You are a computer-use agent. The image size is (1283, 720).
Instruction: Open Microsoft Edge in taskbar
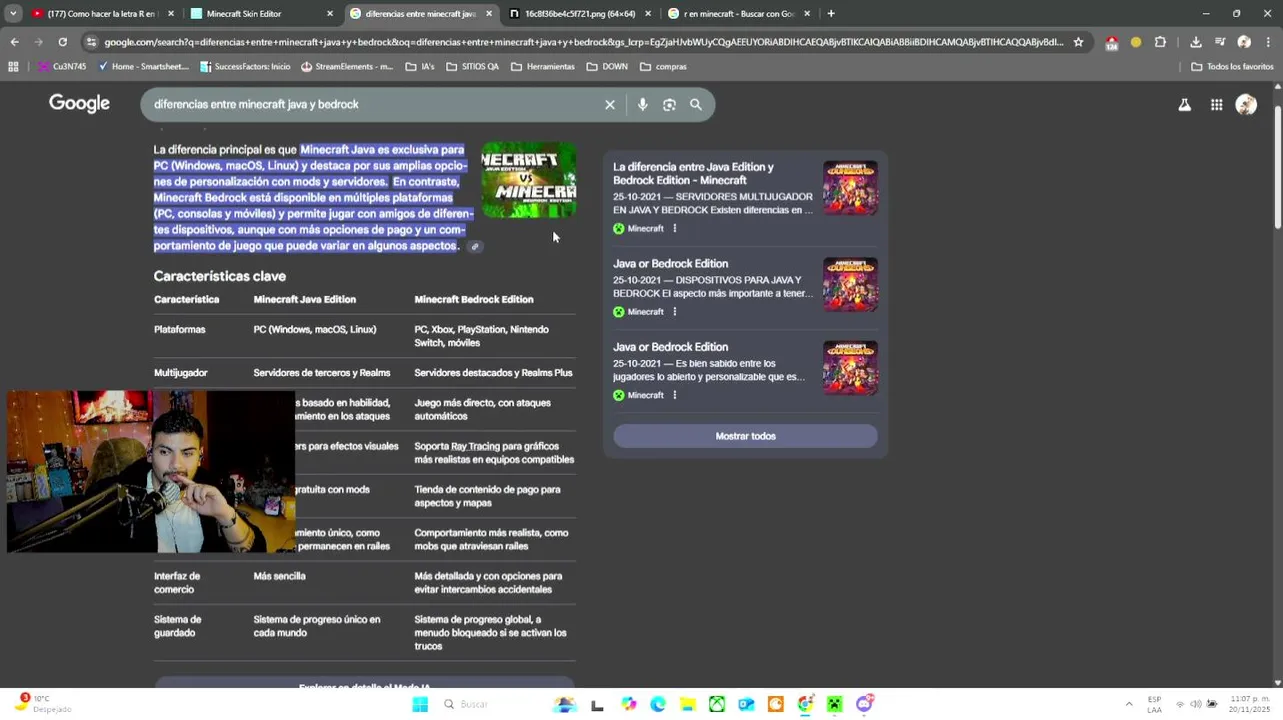pyautogui.click(x=658, y=704)
